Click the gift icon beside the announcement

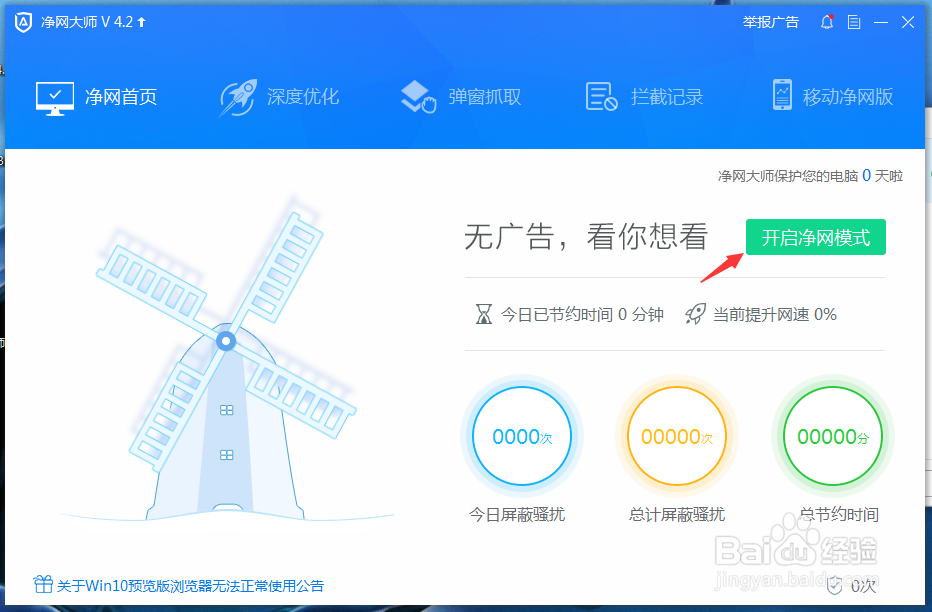43,584
